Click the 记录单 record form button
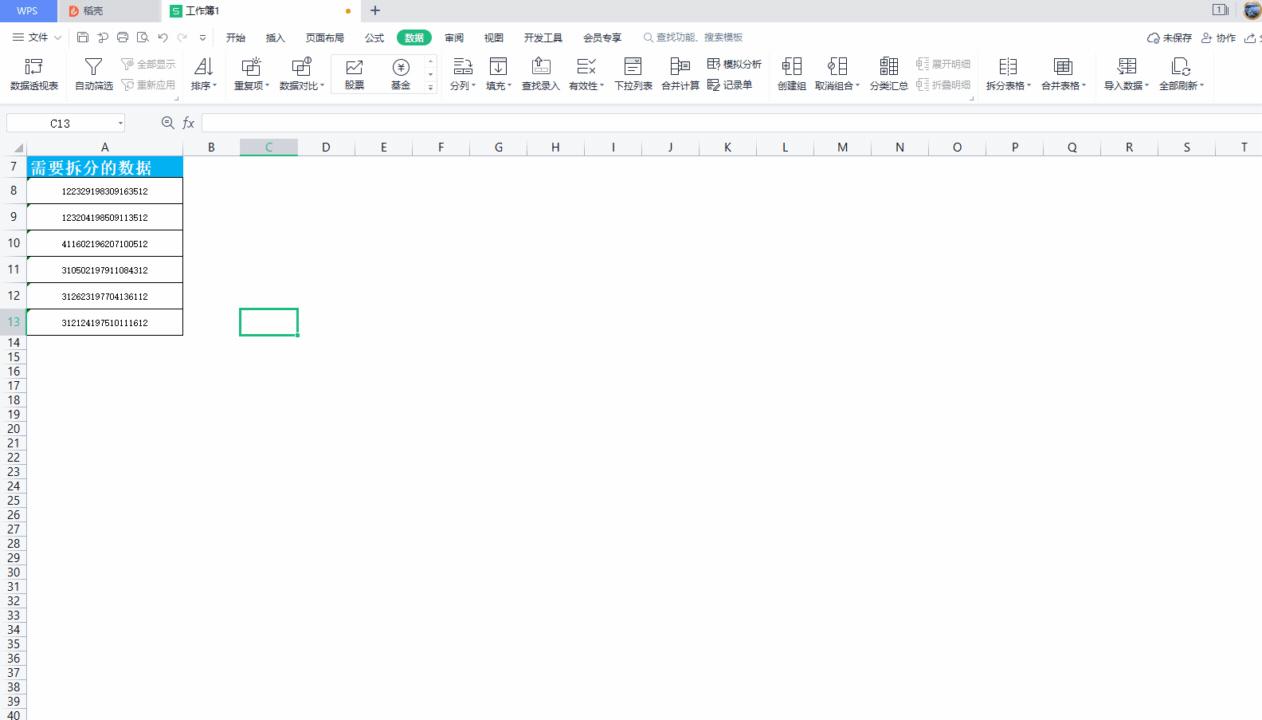 point(730,84)
